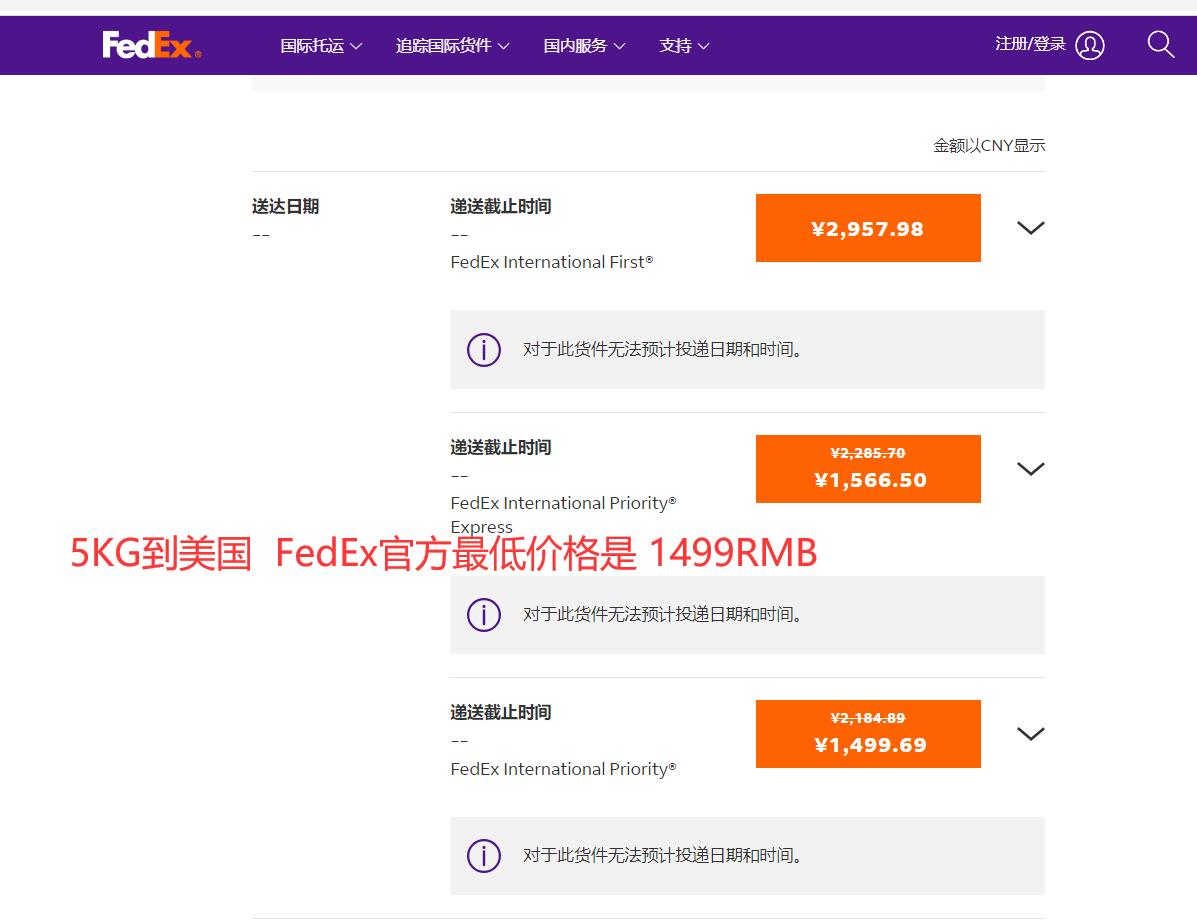The image size is (1197, 921).
Task: Expand FedEx International First details chevron
Action: [x=1030, y=228]
